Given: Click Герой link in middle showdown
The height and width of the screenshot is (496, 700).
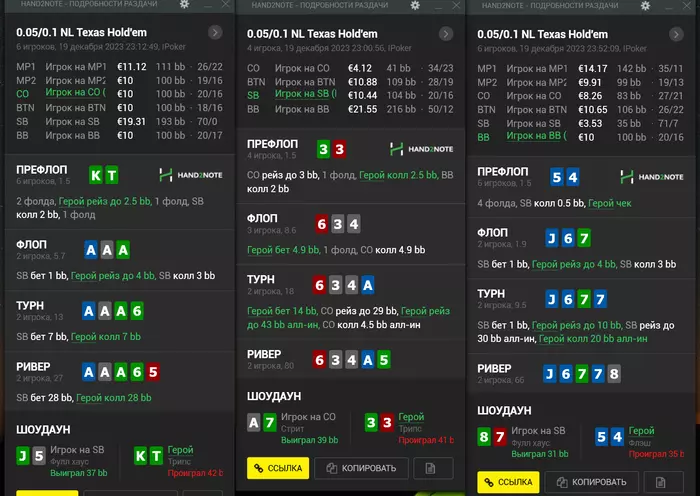Looking at the screenshot, I should (411, 417).
